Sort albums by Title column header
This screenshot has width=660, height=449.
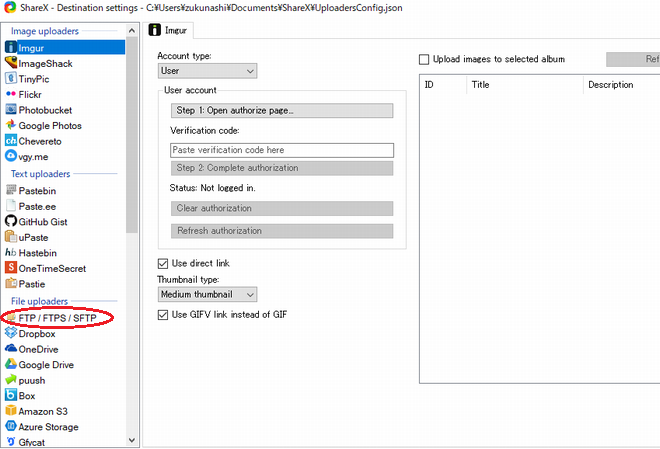click(x=525, y=85)
